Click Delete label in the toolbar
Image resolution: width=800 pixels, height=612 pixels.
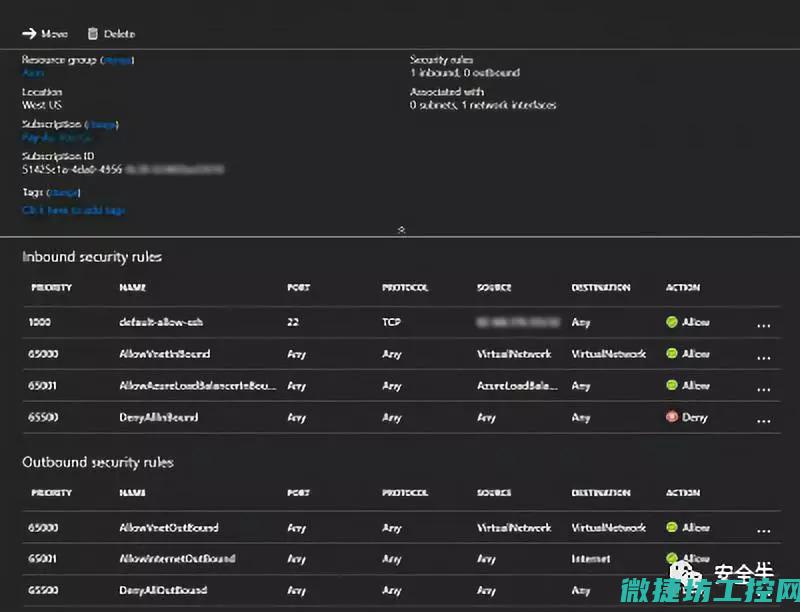[119, 34]
